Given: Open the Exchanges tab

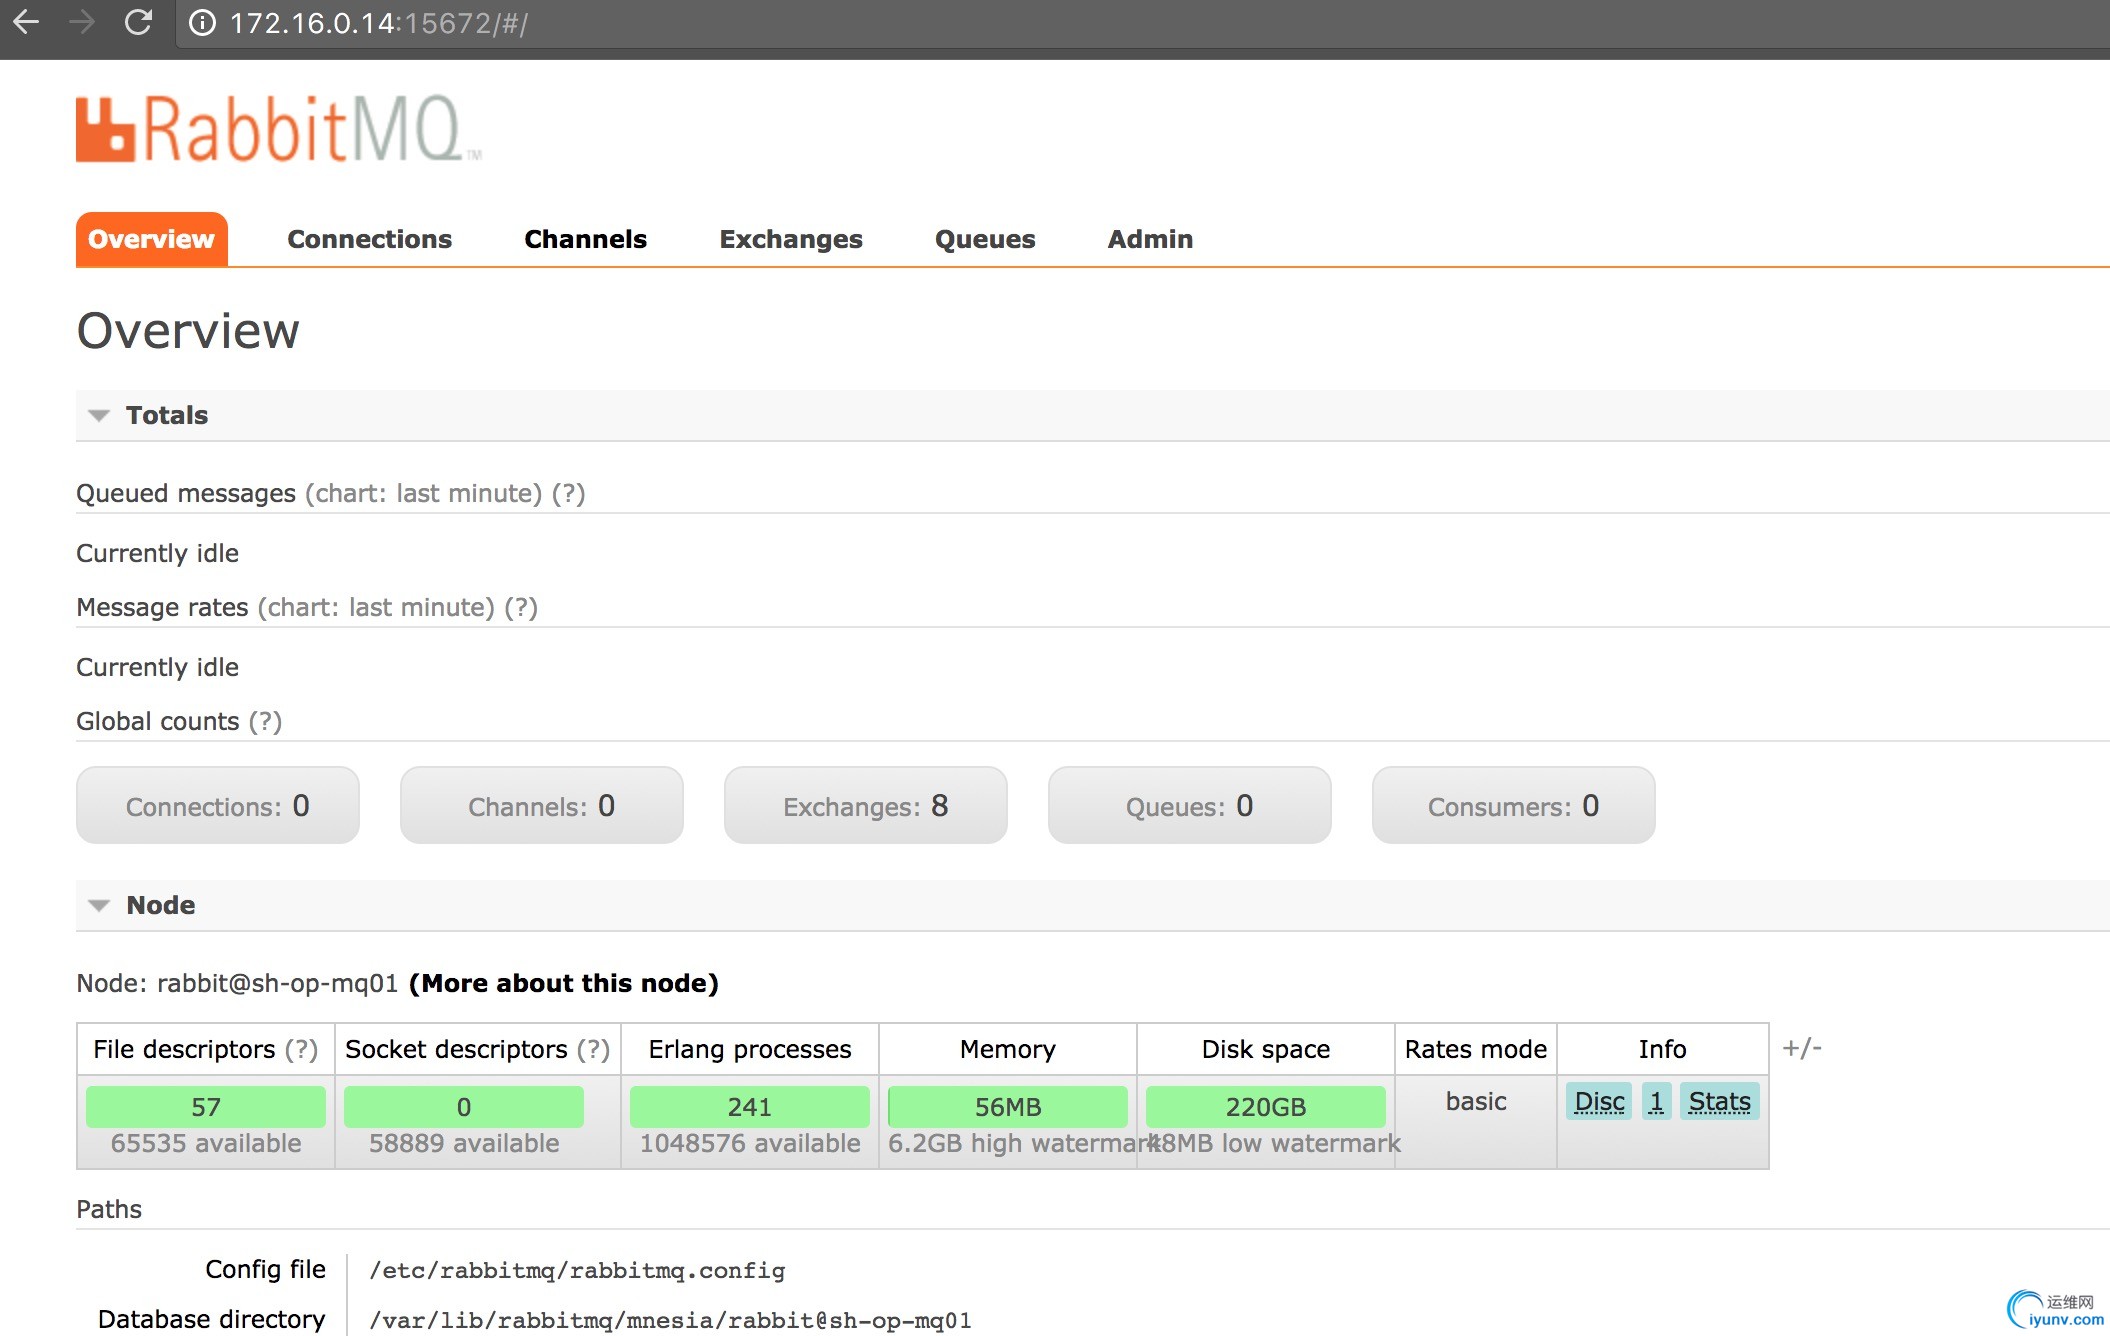Looking at the screenshot, I should [x=790, y=239].
